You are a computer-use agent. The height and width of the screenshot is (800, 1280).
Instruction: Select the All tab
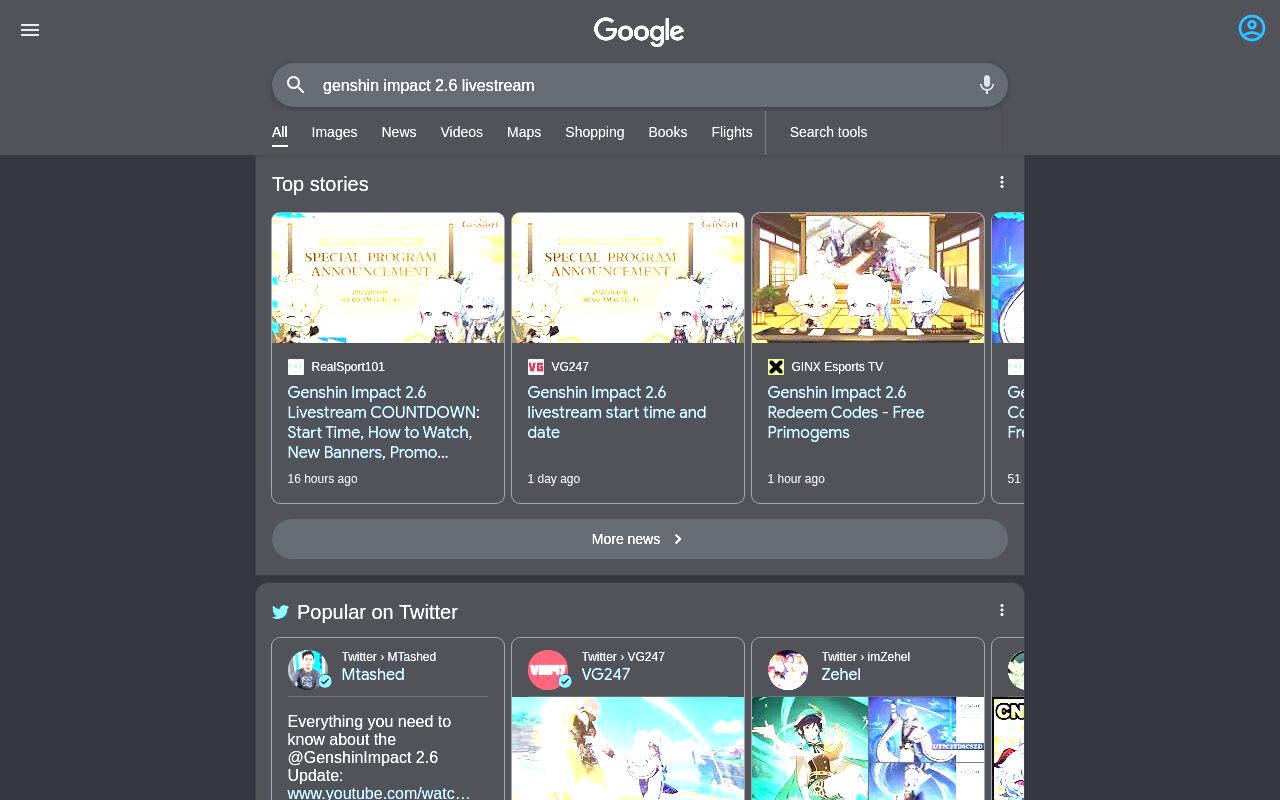pyautogui.click(x=280, y=132)
